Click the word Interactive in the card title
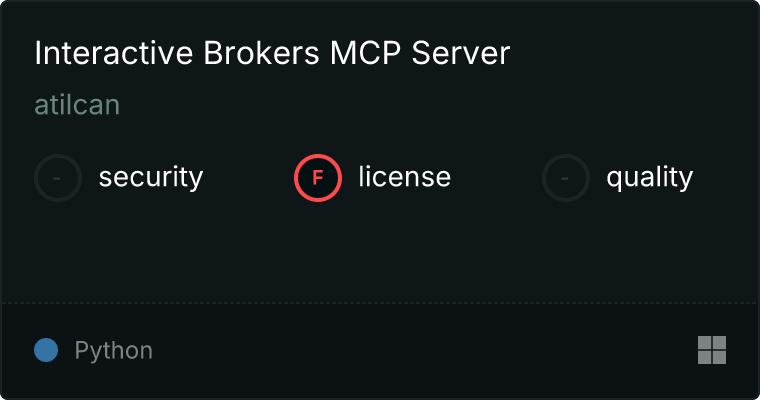Viewport: 760px width, 400px height. [x=114, y=53]
